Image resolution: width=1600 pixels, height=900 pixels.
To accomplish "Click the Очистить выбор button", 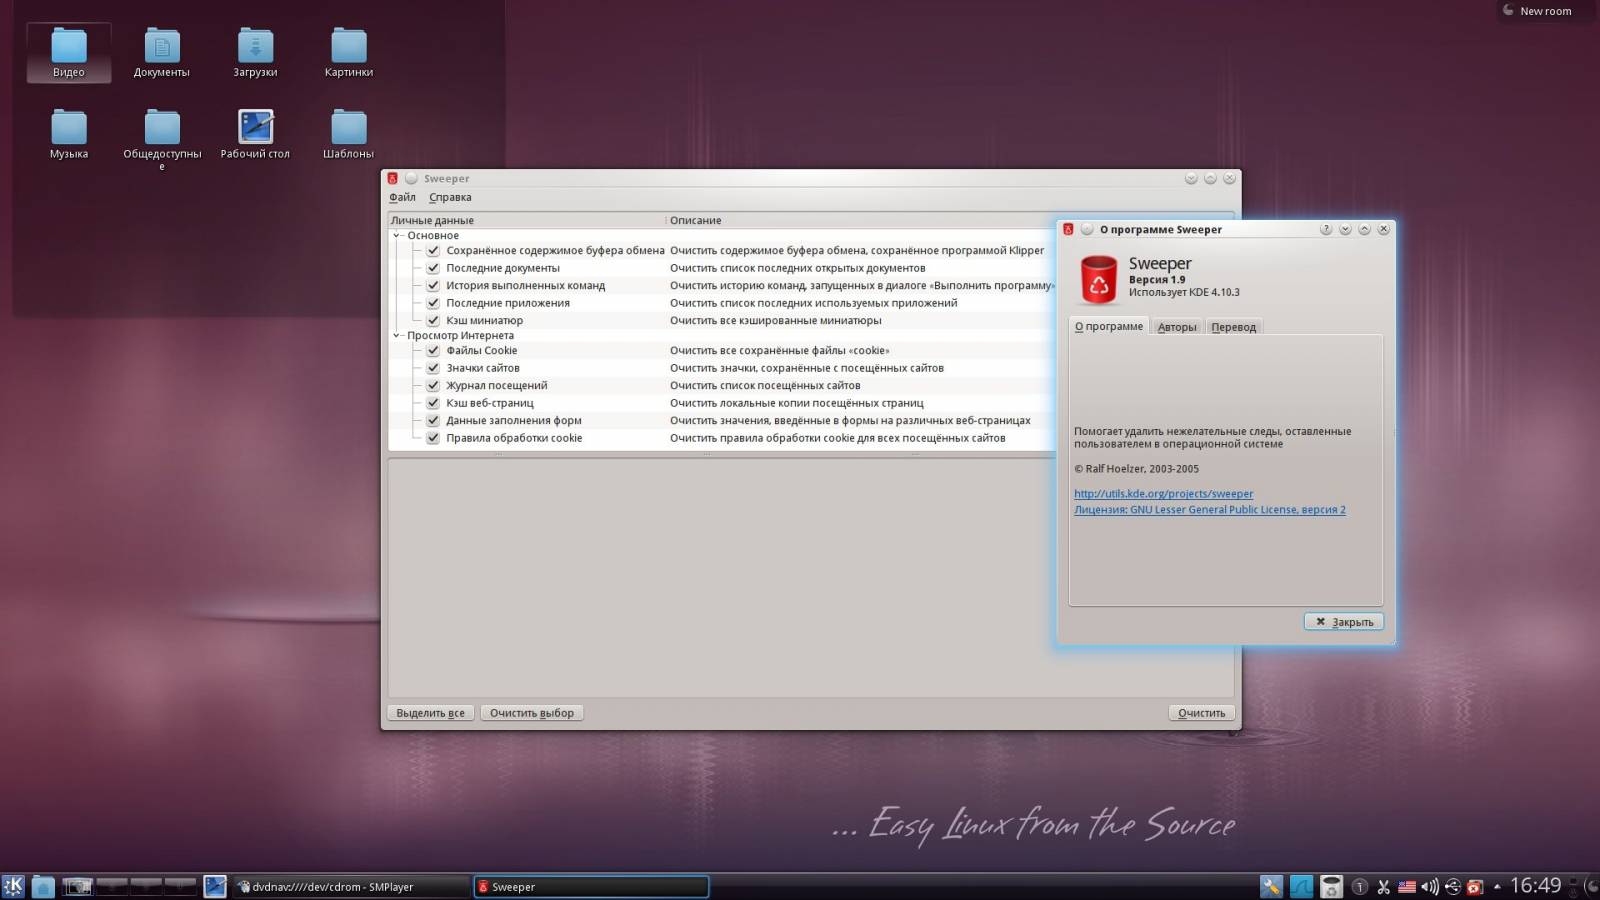I will [532, 713].
